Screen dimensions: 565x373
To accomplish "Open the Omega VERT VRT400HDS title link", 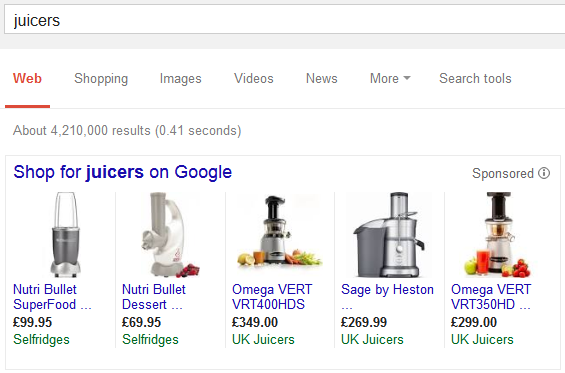I will pyautogui.click(x=272, y=297).
